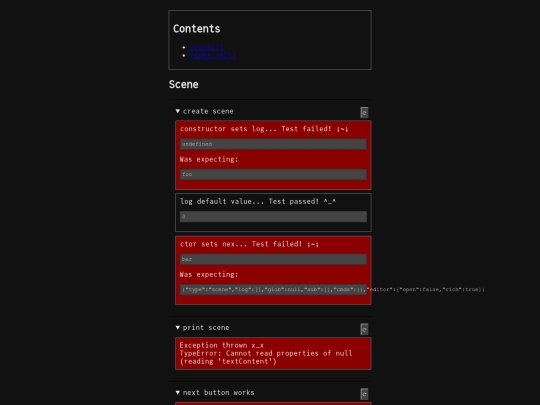540x405 pixels.
Task: Click the 'bar' result value box
Action: pyautogui.click(x=273, y=259)
